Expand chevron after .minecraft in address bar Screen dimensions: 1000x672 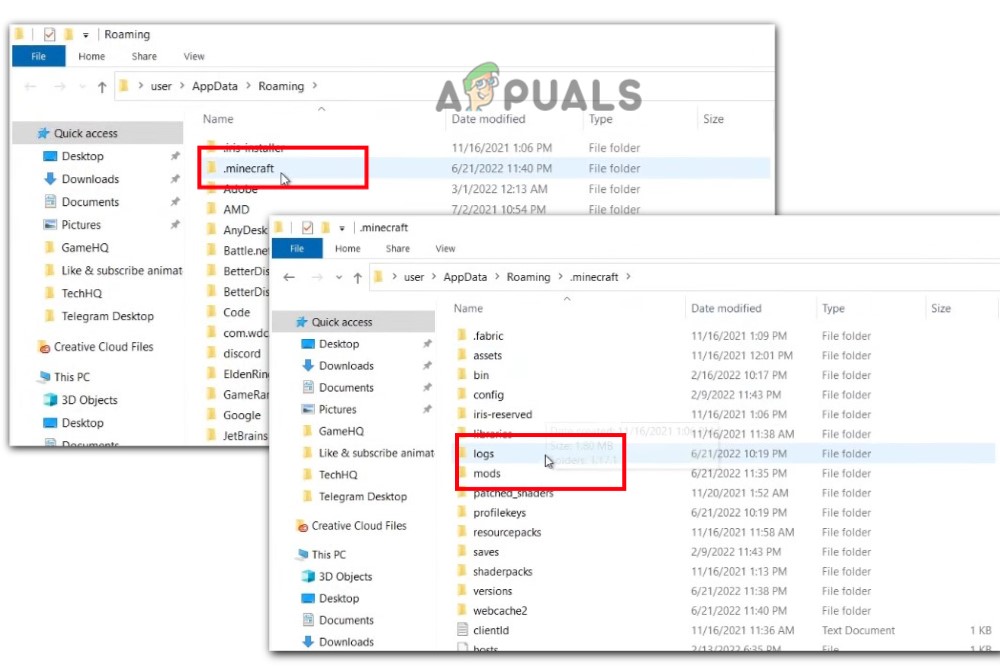(x=628, y=277)
